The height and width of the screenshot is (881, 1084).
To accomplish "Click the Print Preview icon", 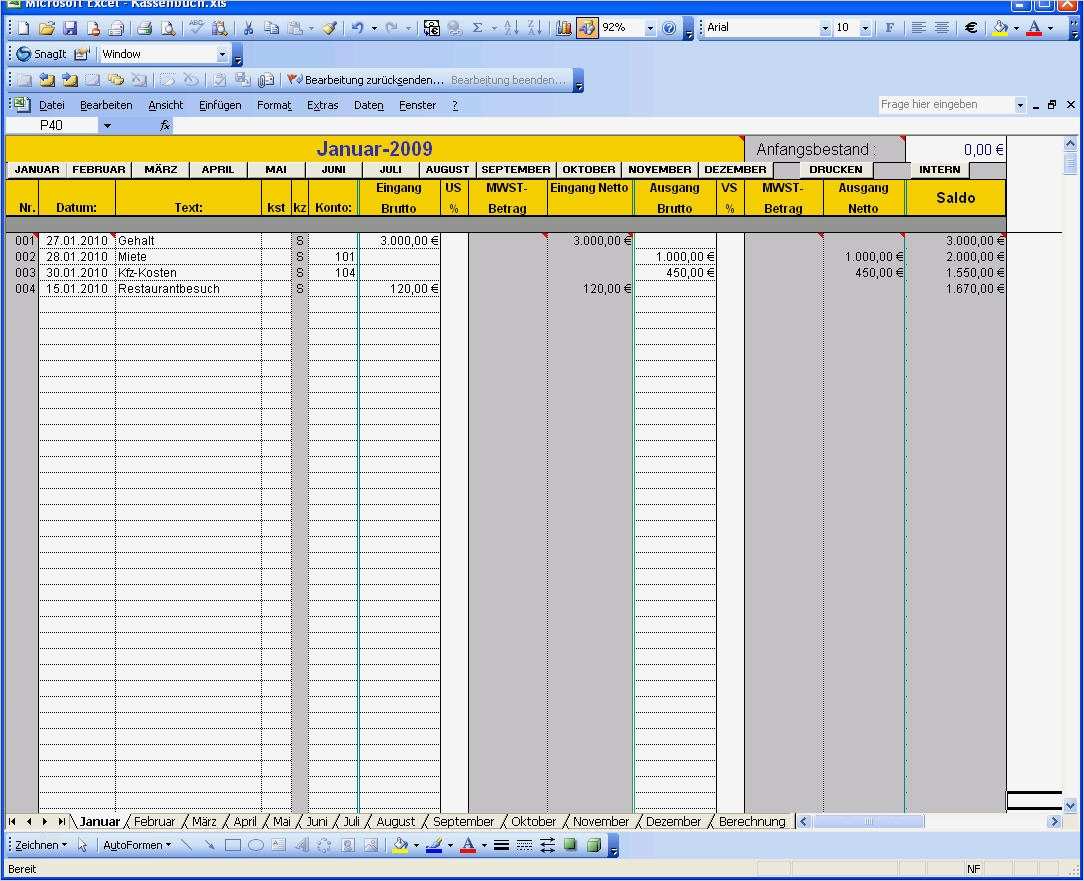I will pos(168,28).
